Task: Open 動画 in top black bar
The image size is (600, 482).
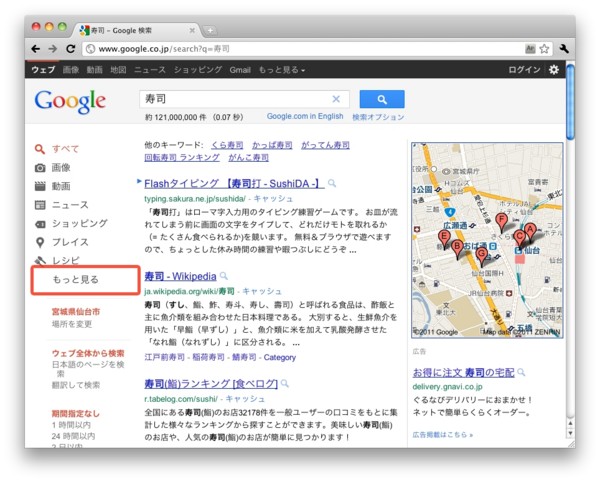Action: click(x=95, y=70)
